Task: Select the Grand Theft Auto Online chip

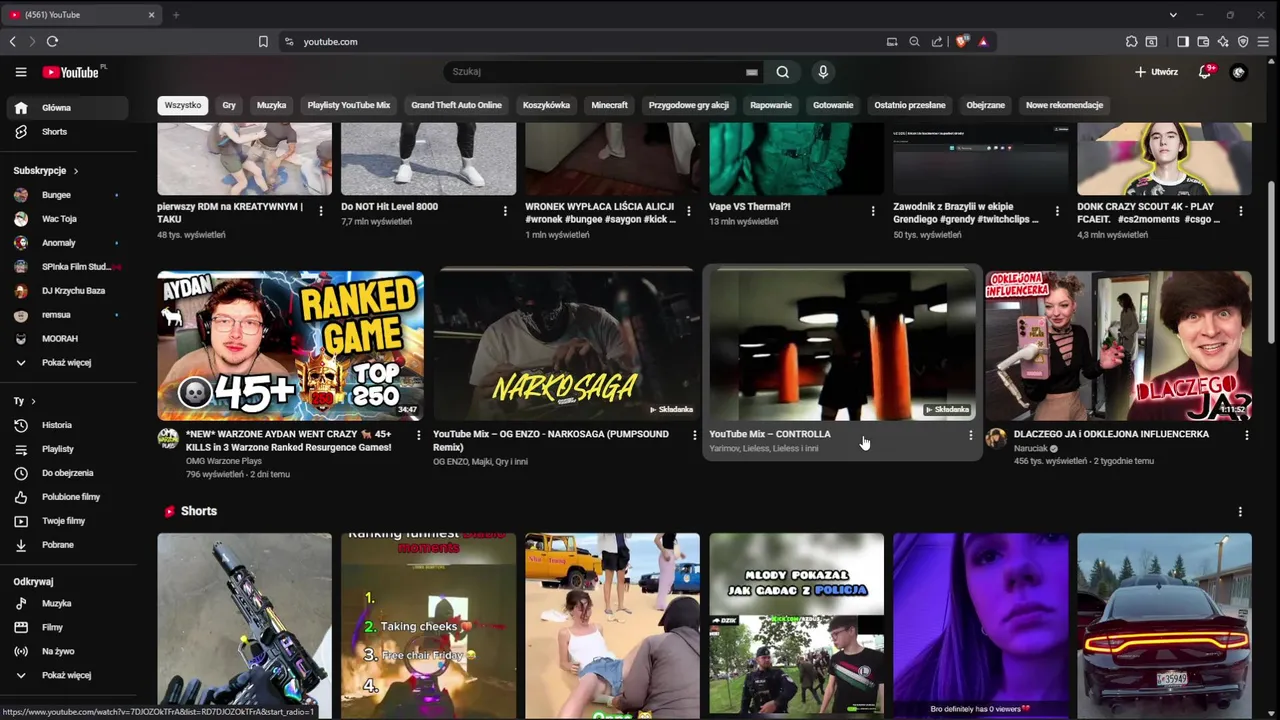Action: click(x=456, y=105)
